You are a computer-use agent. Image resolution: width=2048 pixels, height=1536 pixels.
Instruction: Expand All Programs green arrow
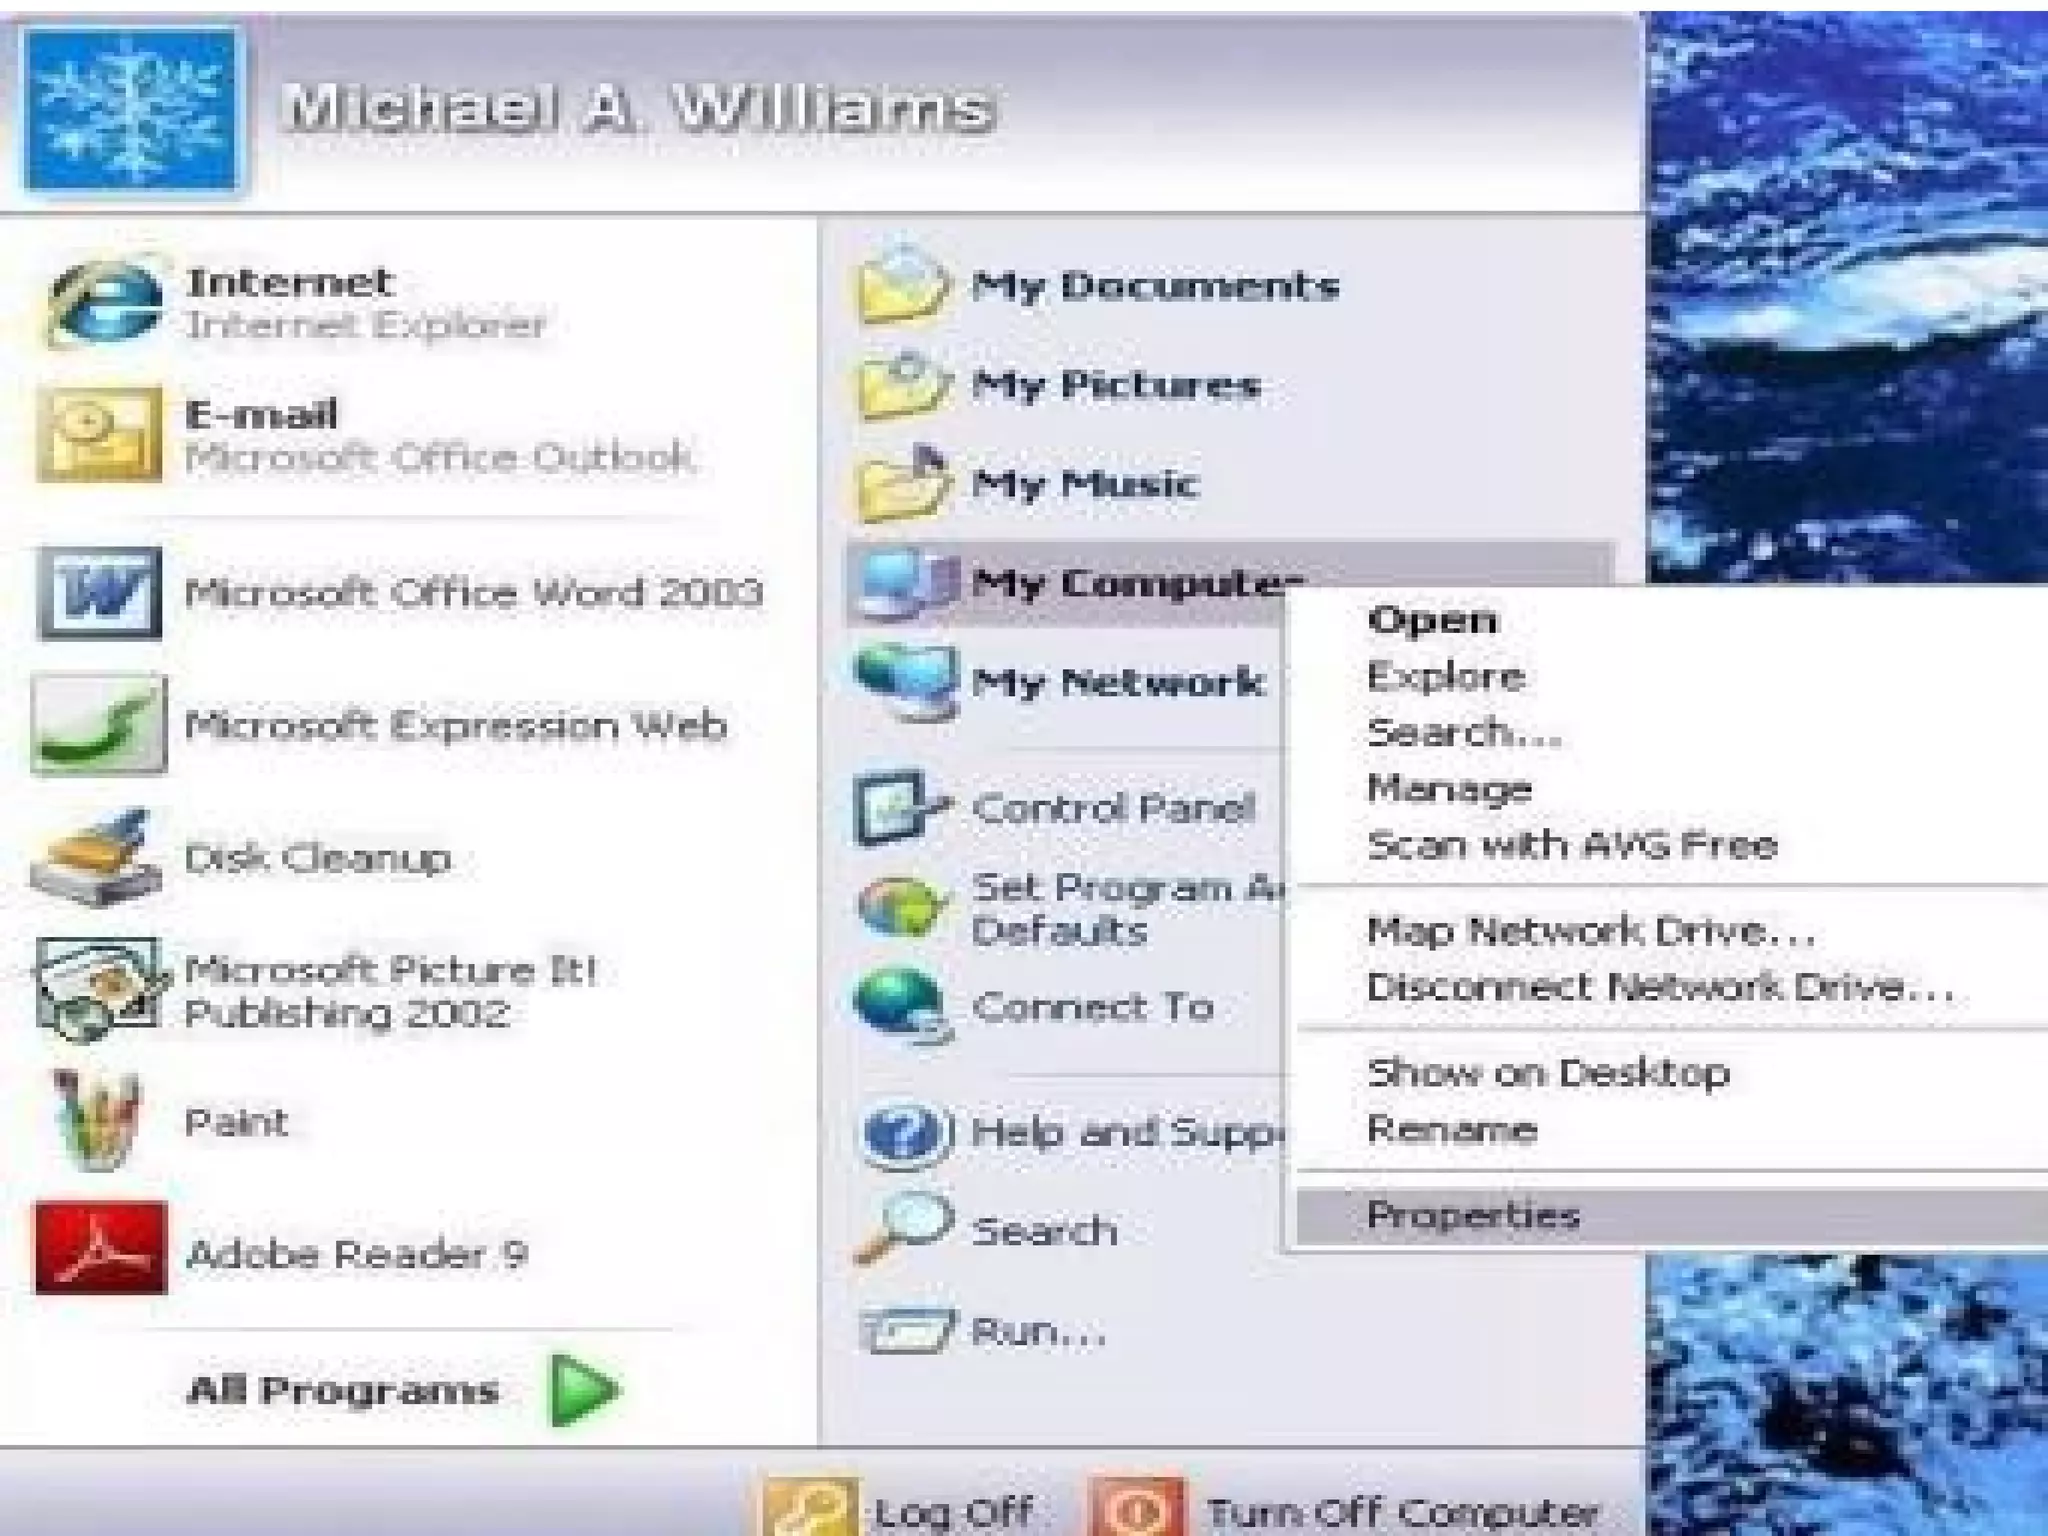(x=584, y=1390)
